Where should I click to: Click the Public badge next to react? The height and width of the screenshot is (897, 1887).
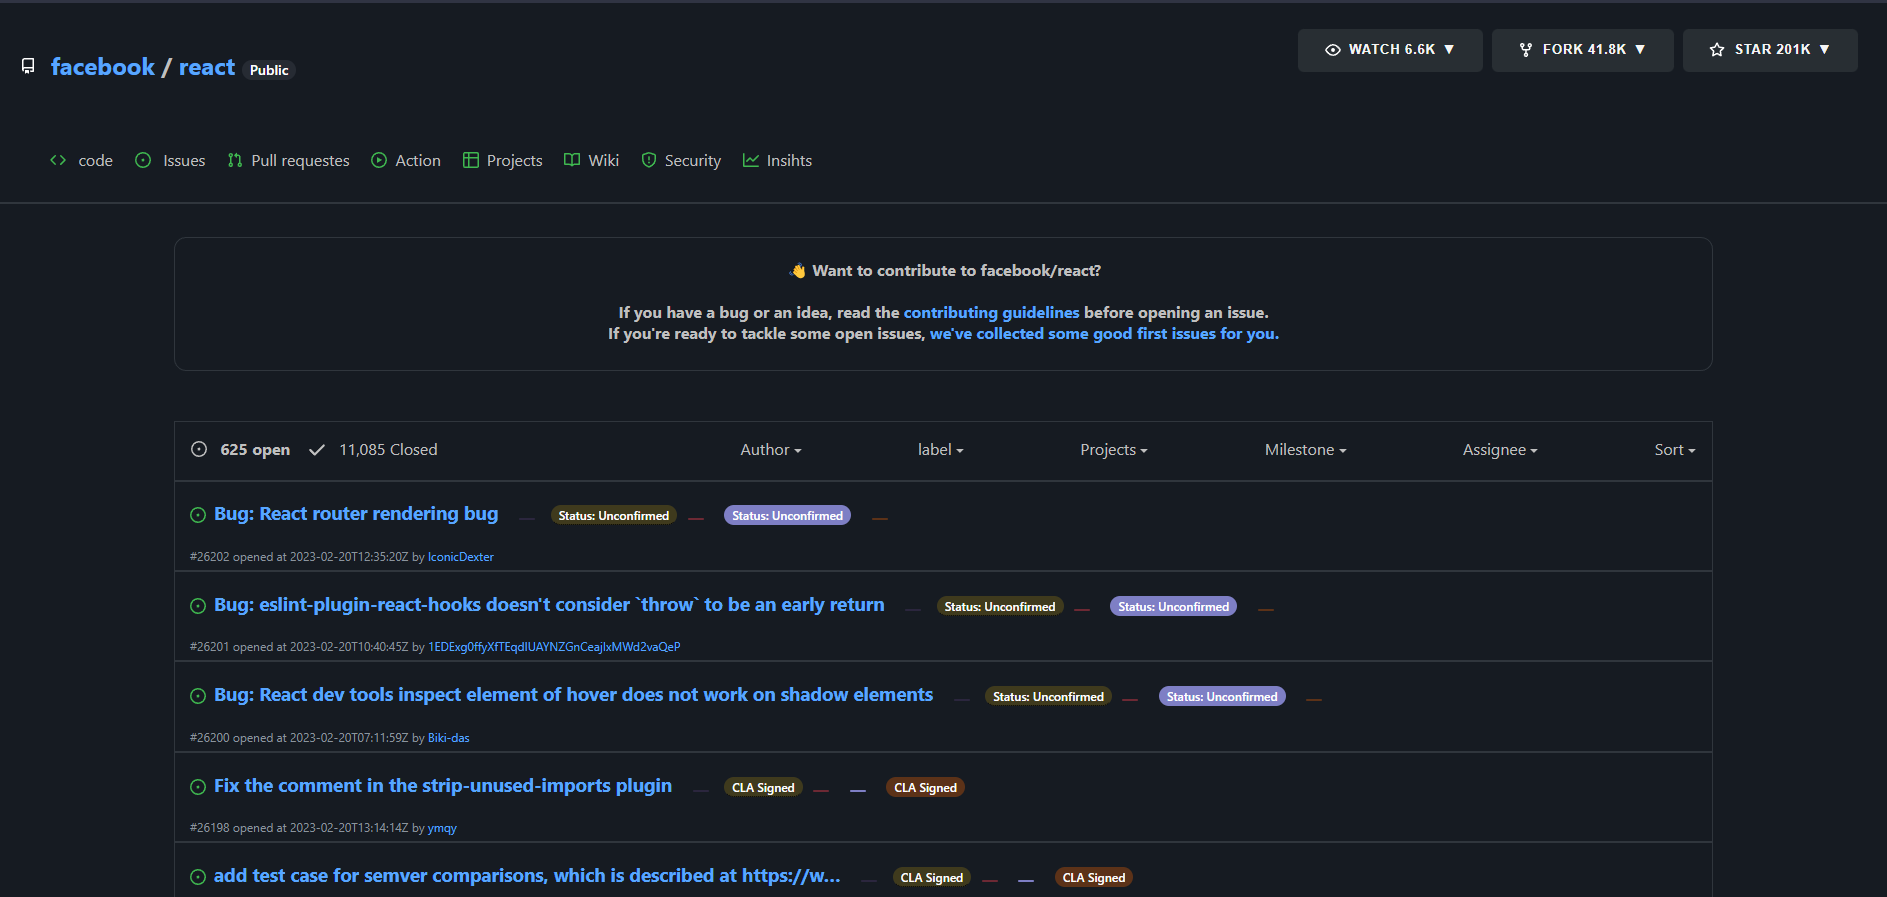pyautogui.click(x=269, y=70)
